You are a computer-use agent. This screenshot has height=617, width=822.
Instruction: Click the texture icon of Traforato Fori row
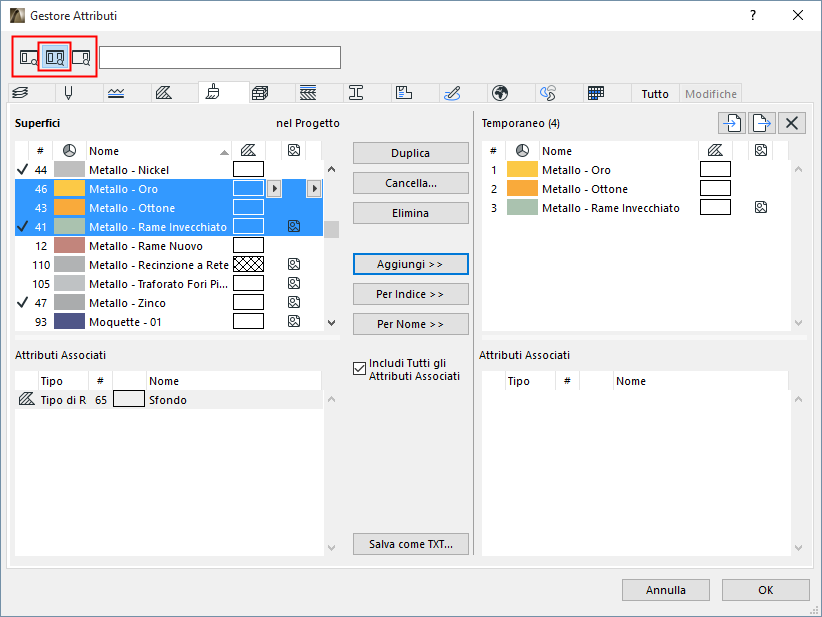tap(294, 284)
